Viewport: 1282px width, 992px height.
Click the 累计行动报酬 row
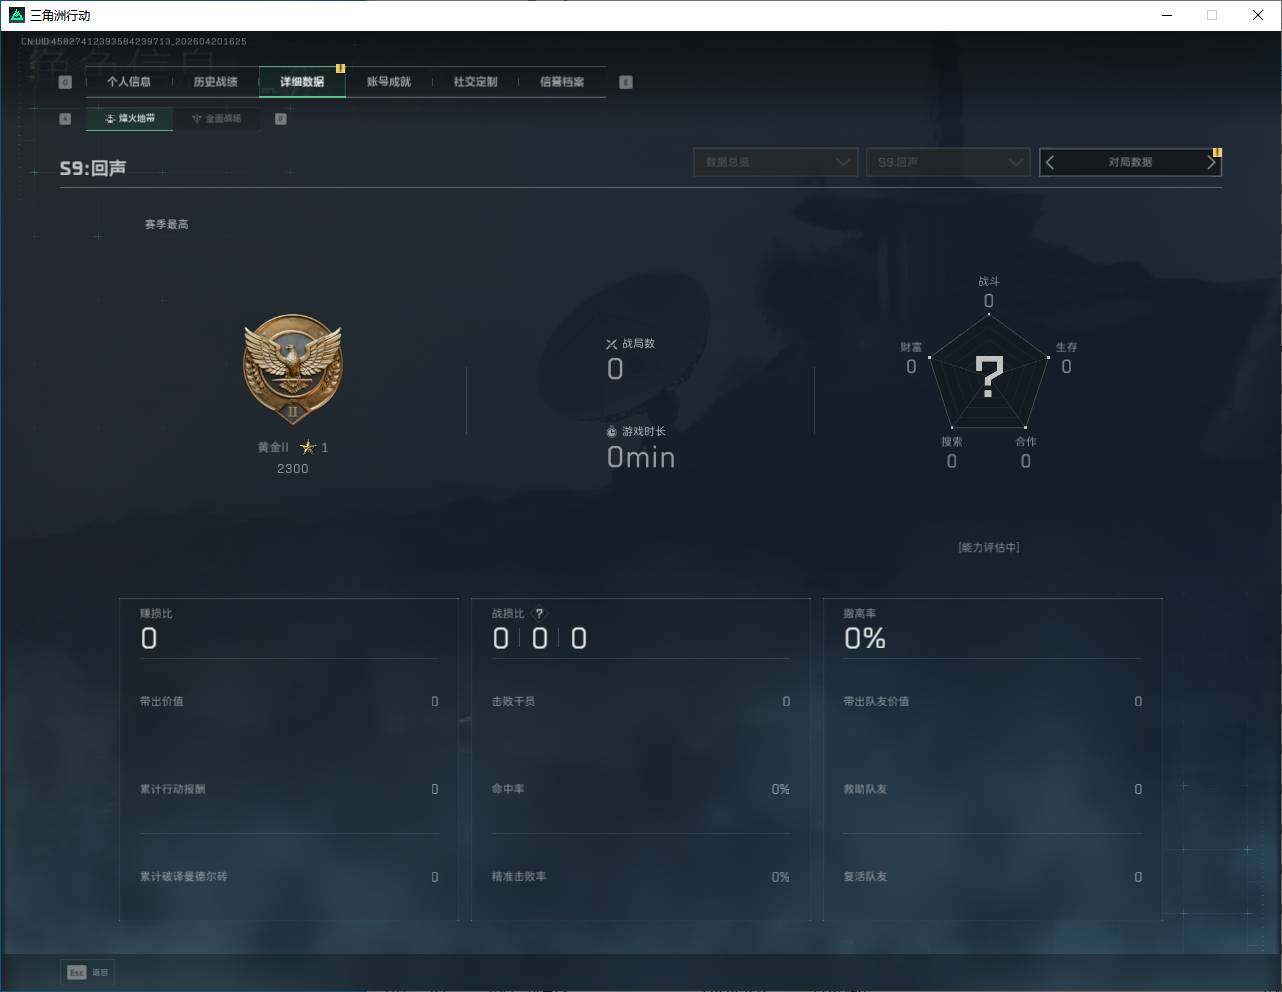pos(289,790)
